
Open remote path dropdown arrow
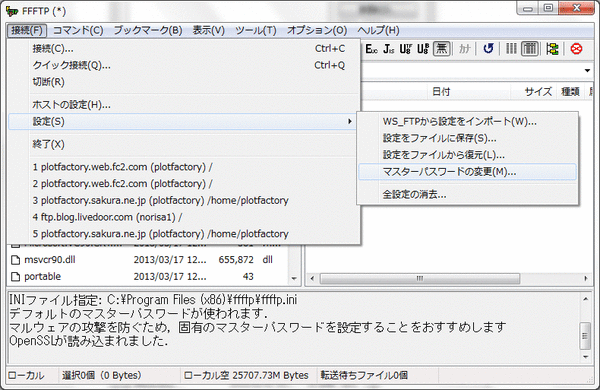[x=587, y=70]
